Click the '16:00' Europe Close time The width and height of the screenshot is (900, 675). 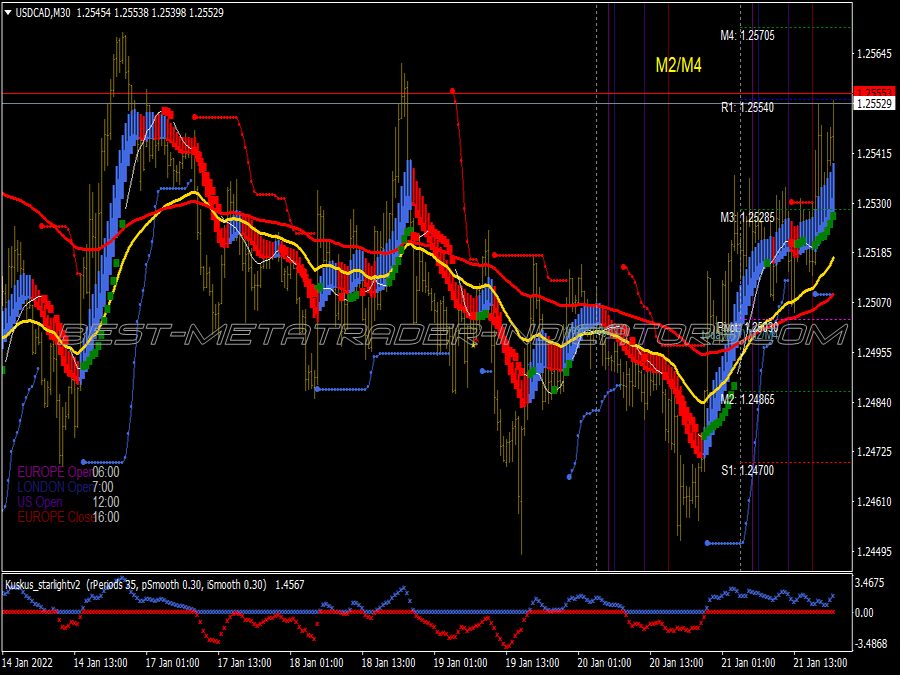106,517
